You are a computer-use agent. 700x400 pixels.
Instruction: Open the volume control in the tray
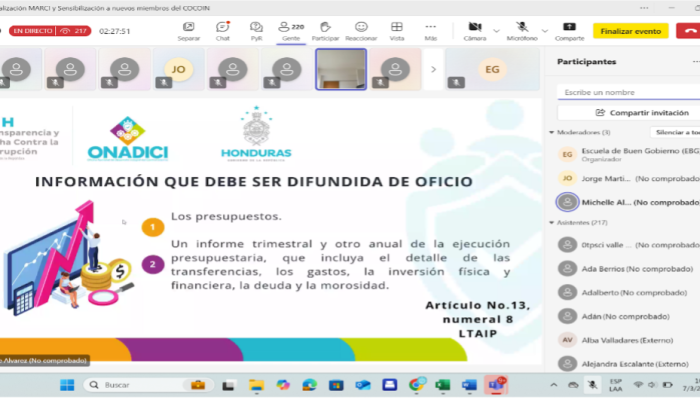(652, 385)
